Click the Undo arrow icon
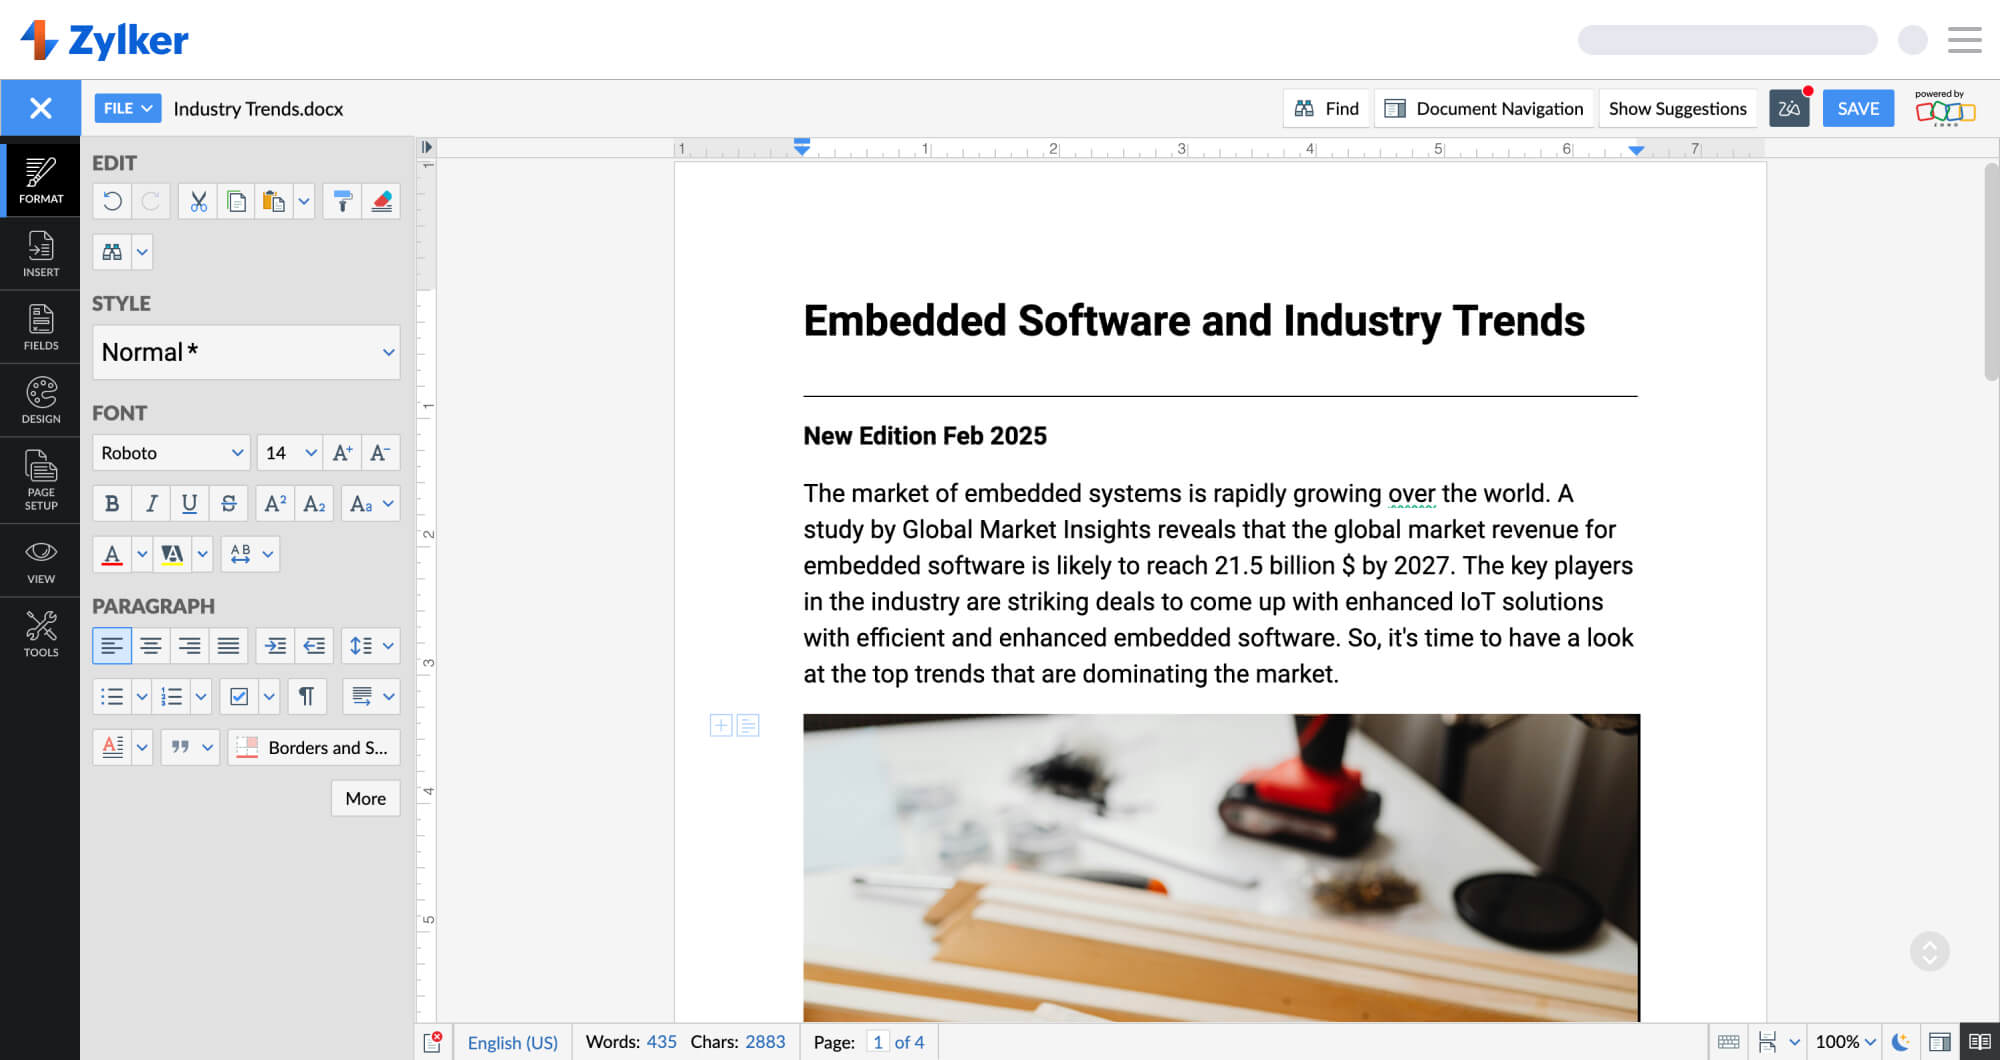This screenshot has height=1060, width=2000. click(x=112, y=202)
